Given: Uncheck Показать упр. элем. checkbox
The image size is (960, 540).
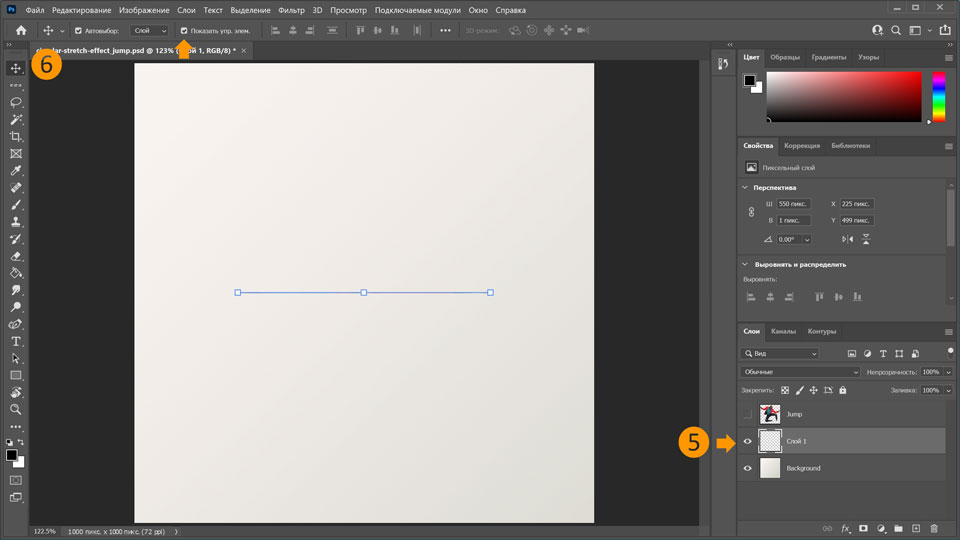Looking at the screenshot, I should click(184, 31).
